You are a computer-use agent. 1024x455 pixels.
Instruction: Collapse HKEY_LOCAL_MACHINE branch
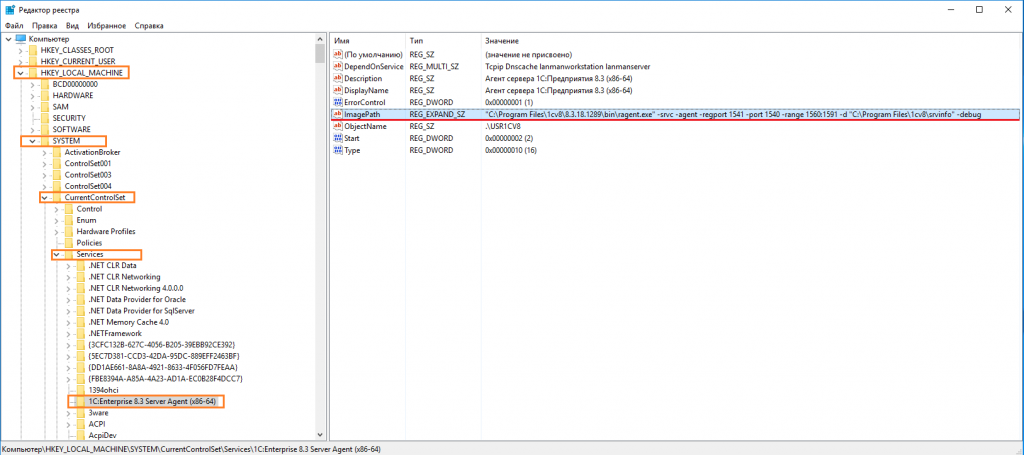pyautogui.click(x=20, y=72)
